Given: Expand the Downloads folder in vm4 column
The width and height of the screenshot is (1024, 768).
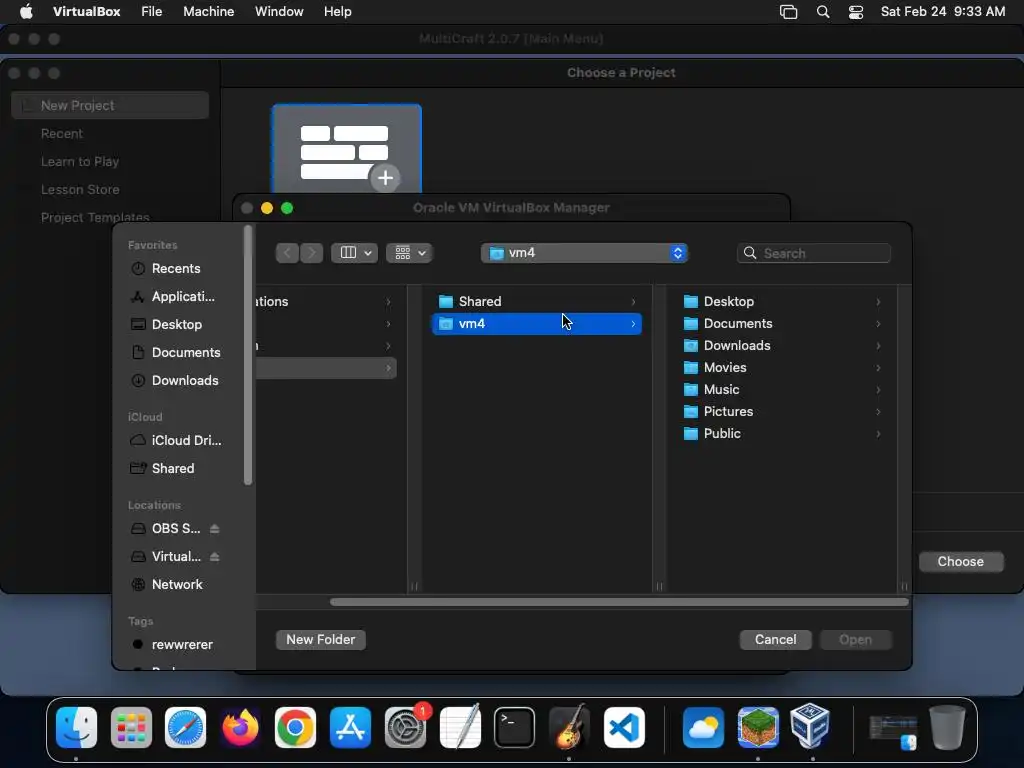Looking at the screenshot, I should click(x=878, y=345).
